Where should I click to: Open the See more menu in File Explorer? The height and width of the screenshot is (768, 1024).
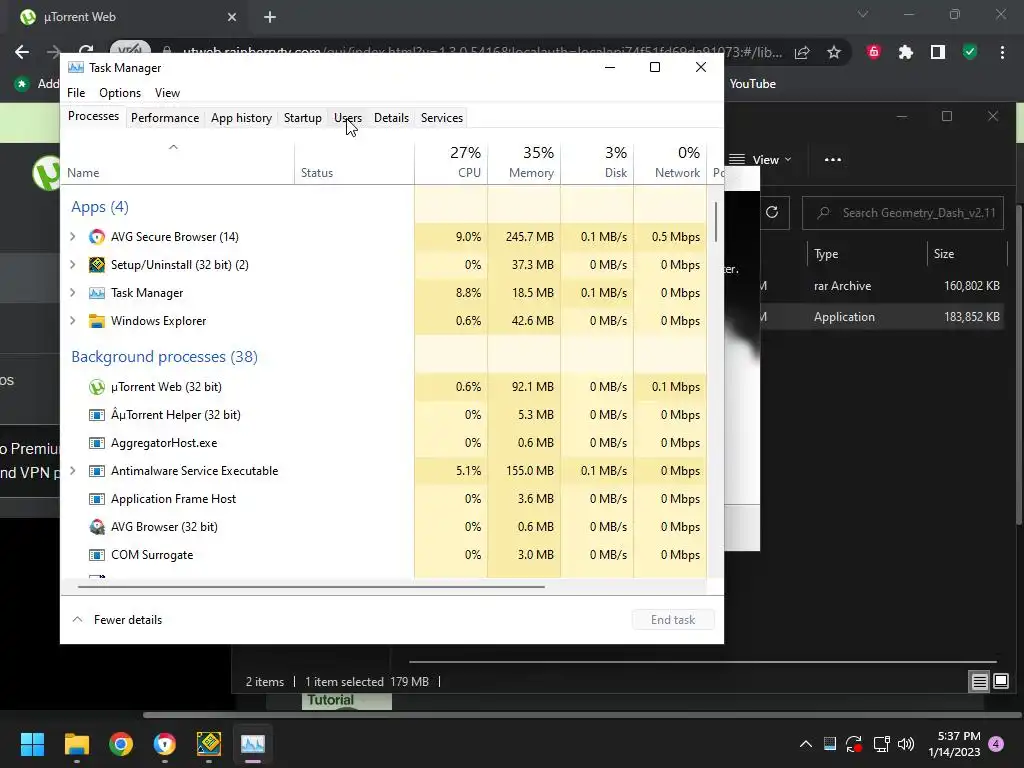pos(833,160)
